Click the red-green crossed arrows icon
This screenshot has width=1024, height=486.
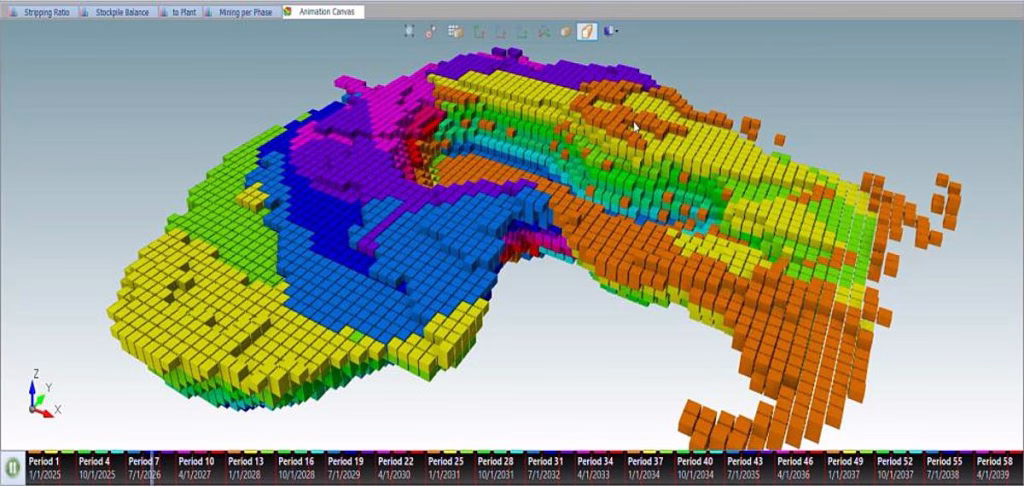tap(543, 31)
